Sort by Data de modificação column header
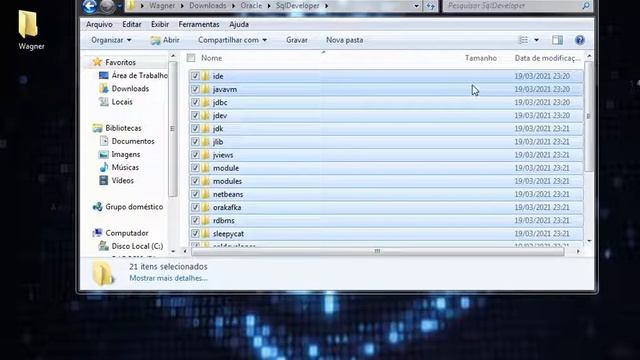Viewport: 640px width, 360px height. click(x=547, y=58)
